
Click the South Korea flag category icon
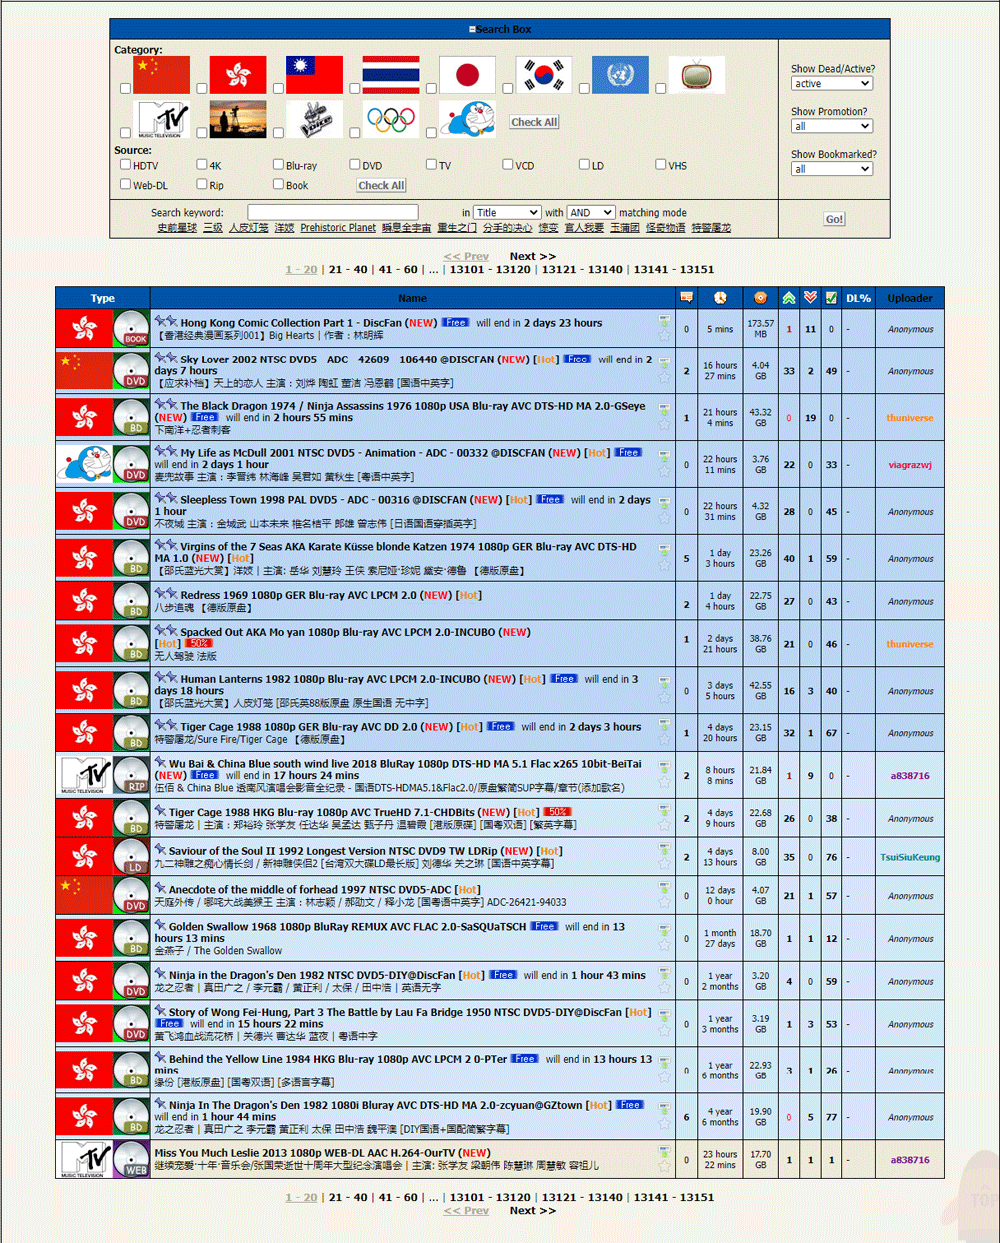coord(544,75)
